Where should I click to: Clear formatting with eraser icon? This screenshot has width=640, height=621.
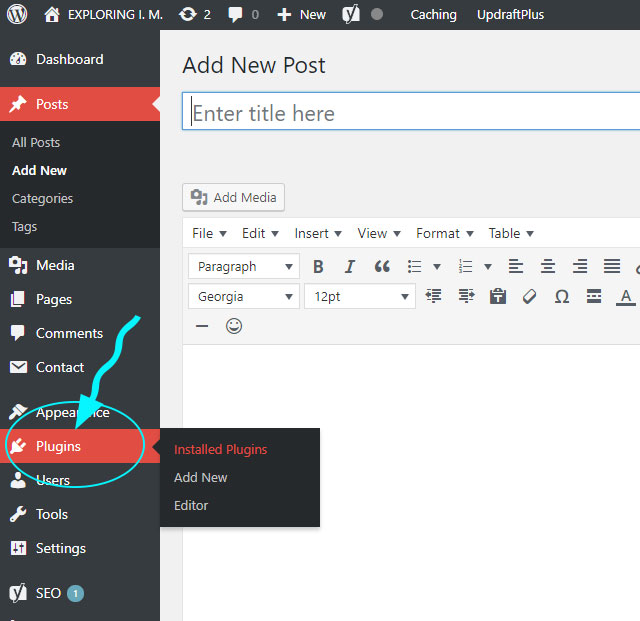pyautogui.click(x=529, y=296)
